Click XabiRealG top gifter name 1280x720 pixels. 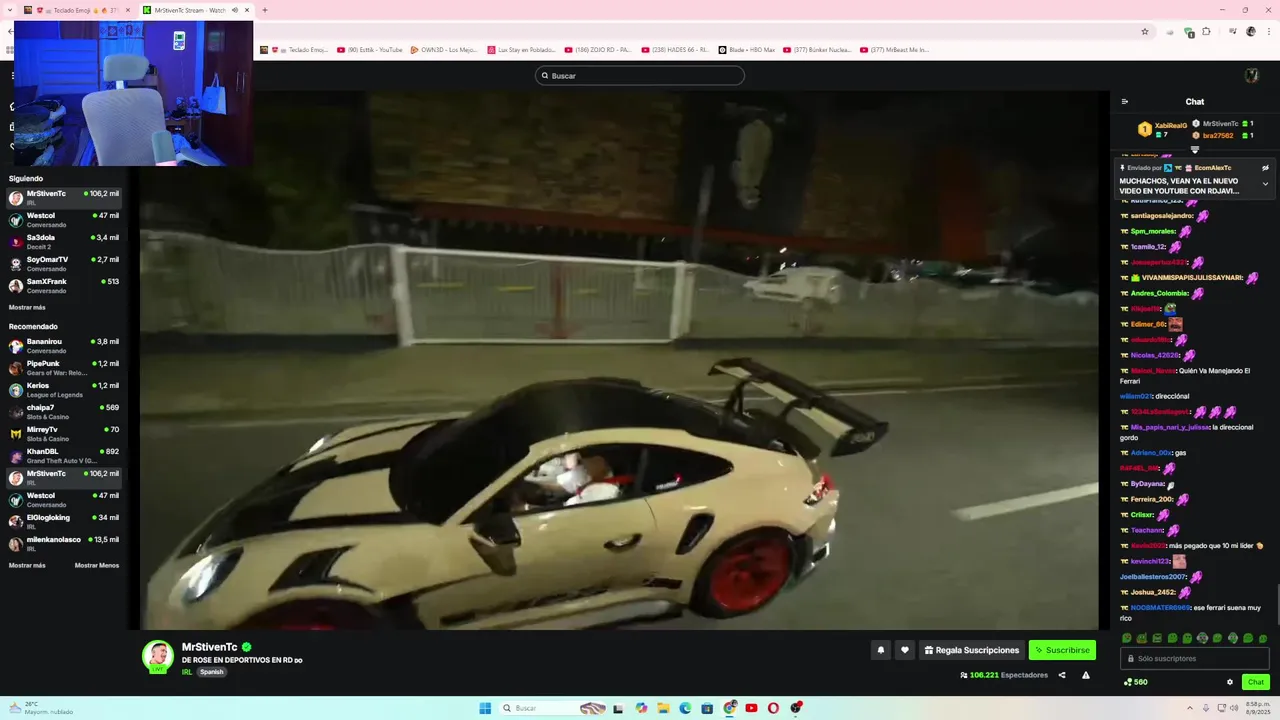(x=1171, y=125)
